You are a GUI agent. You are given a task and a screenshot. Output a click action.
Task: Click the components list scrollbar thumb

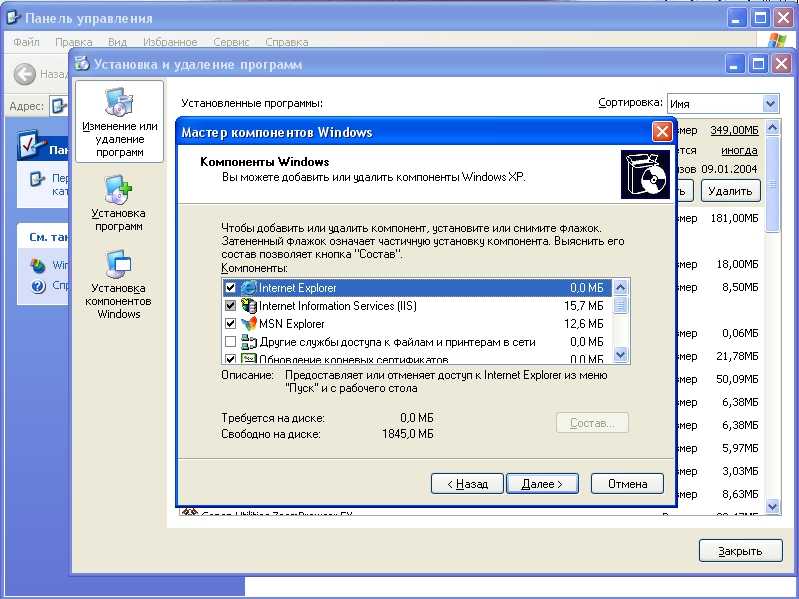620,306
